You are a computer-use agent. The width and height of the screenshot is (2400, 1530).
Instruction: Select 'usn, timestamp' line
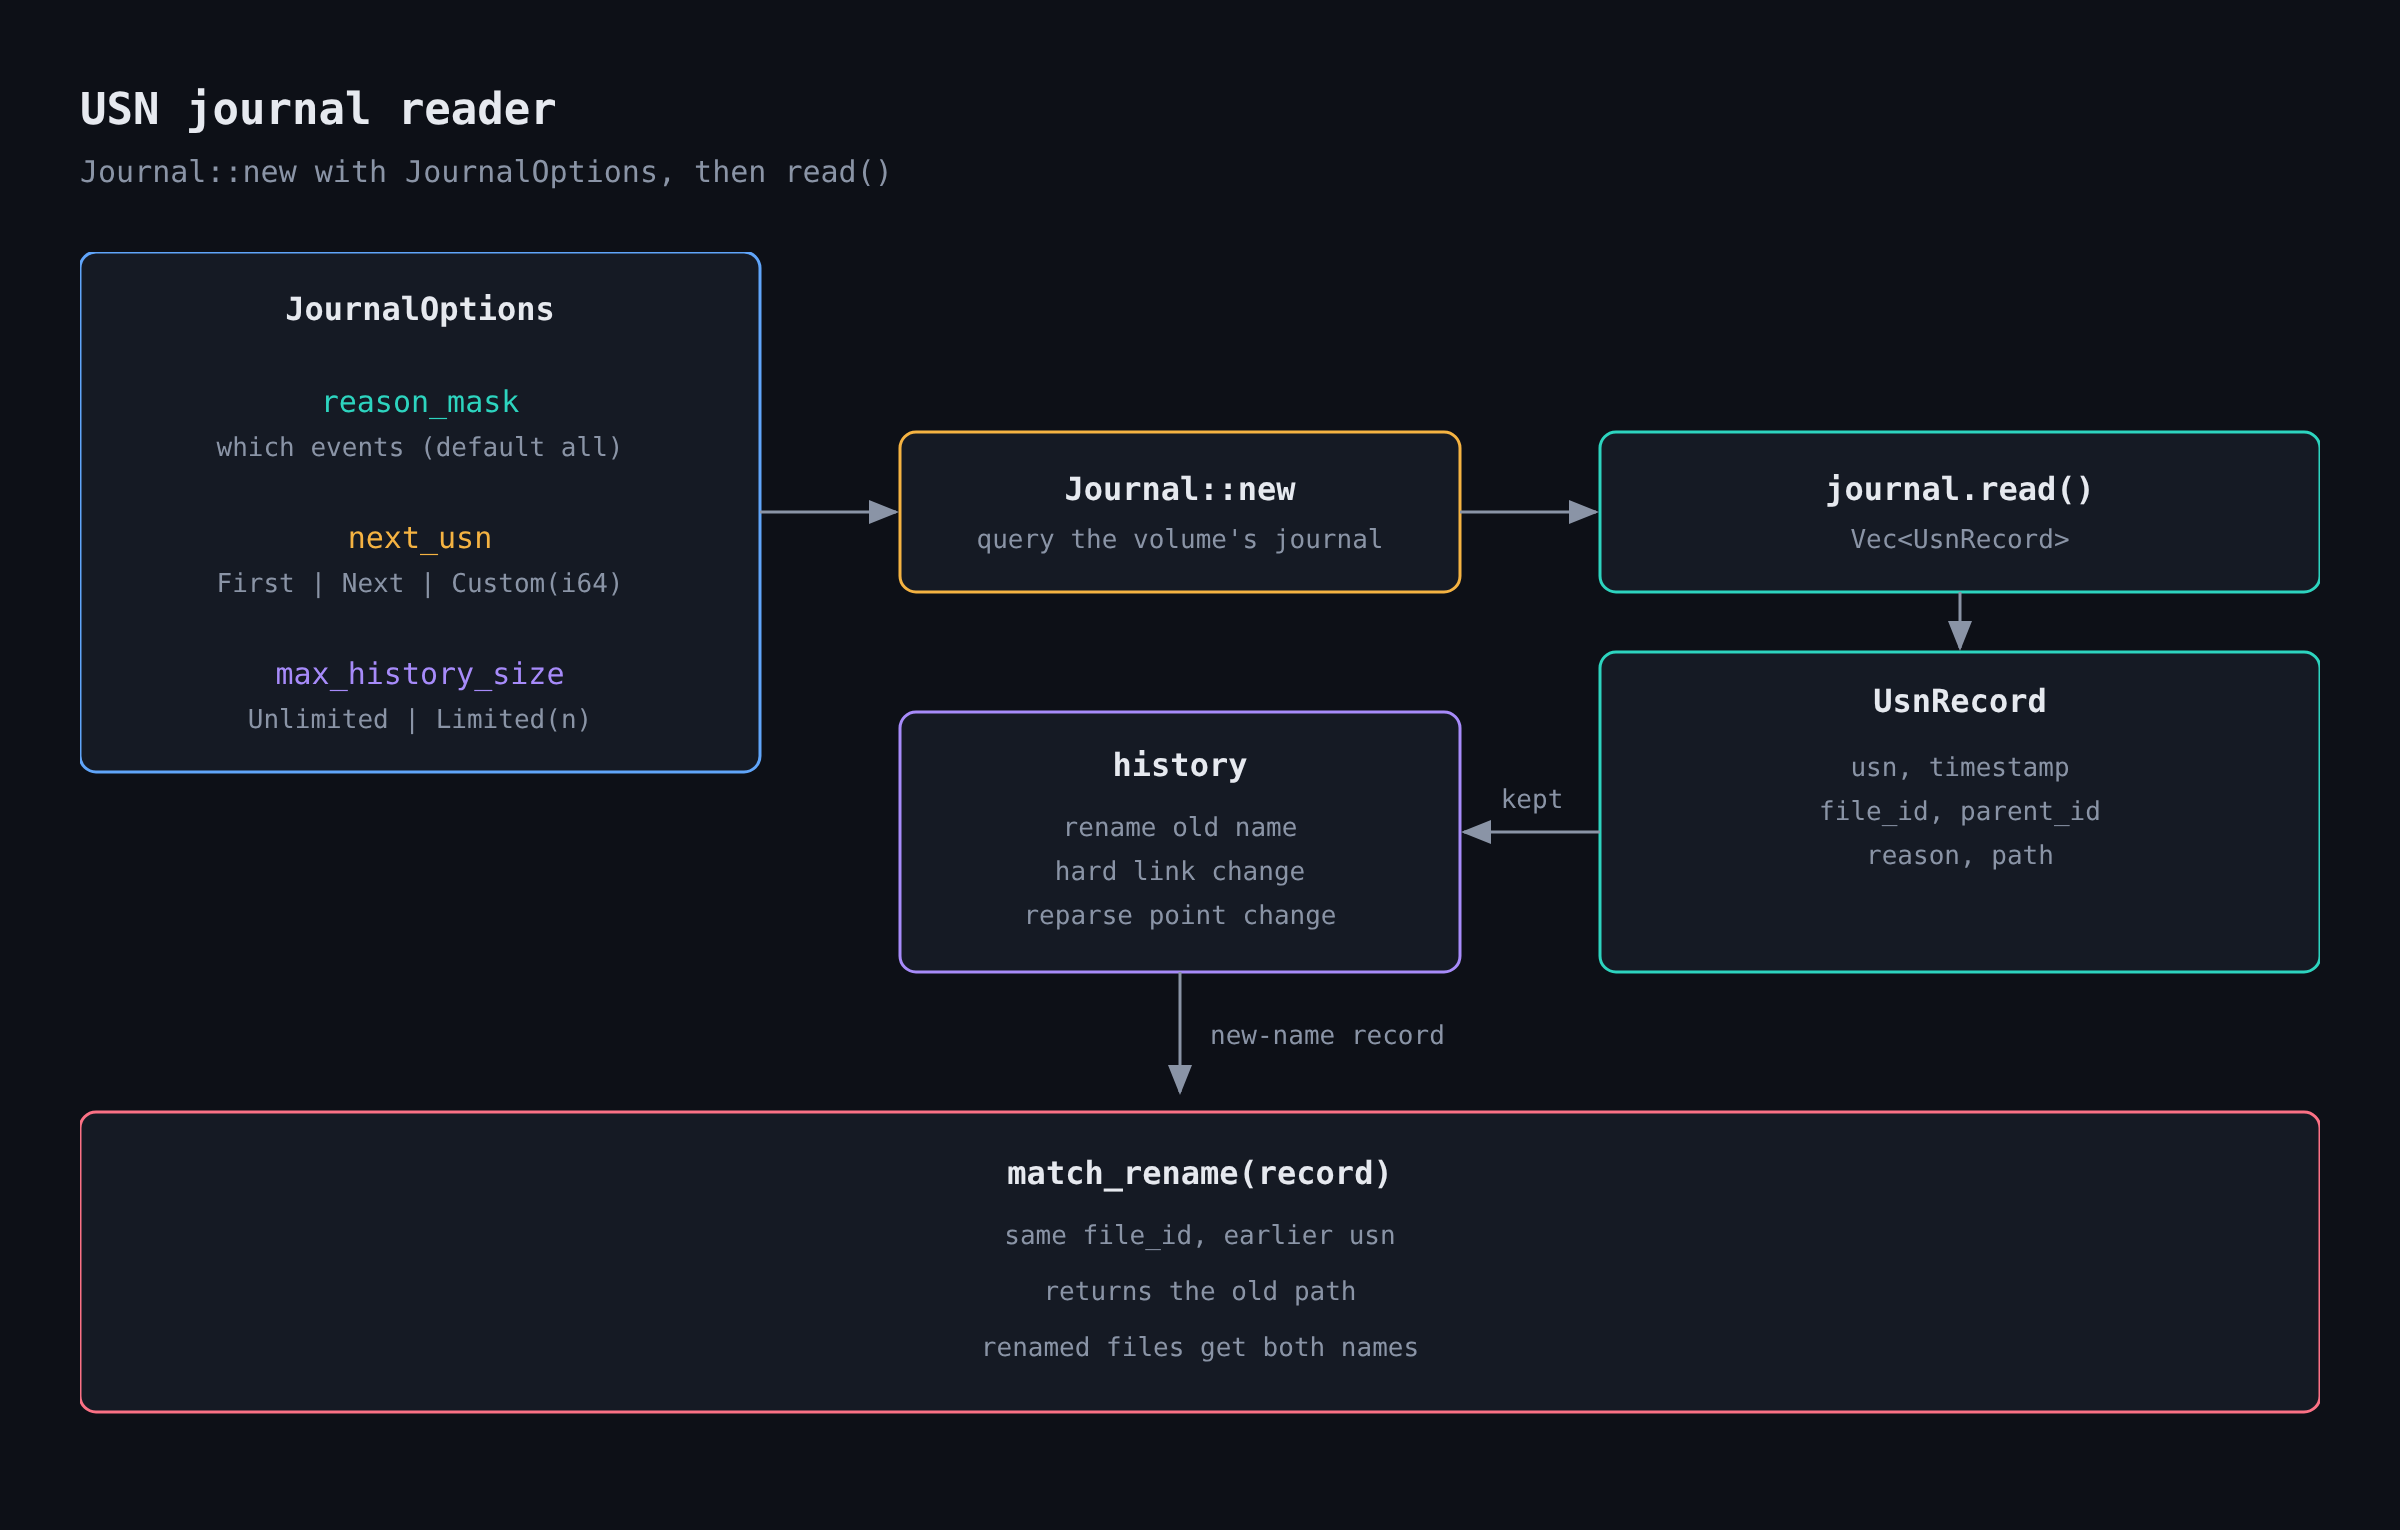[1960, 768]
